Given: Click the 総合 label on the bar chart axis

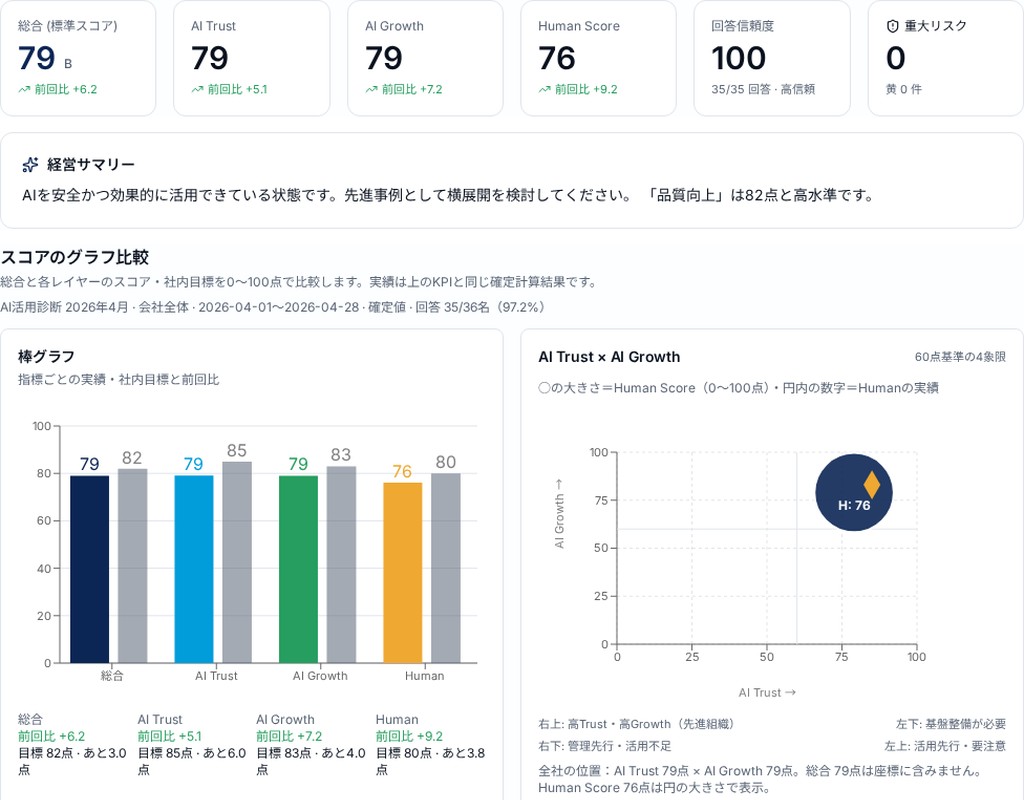Looking at the screenshot, I should pos(112,676).
